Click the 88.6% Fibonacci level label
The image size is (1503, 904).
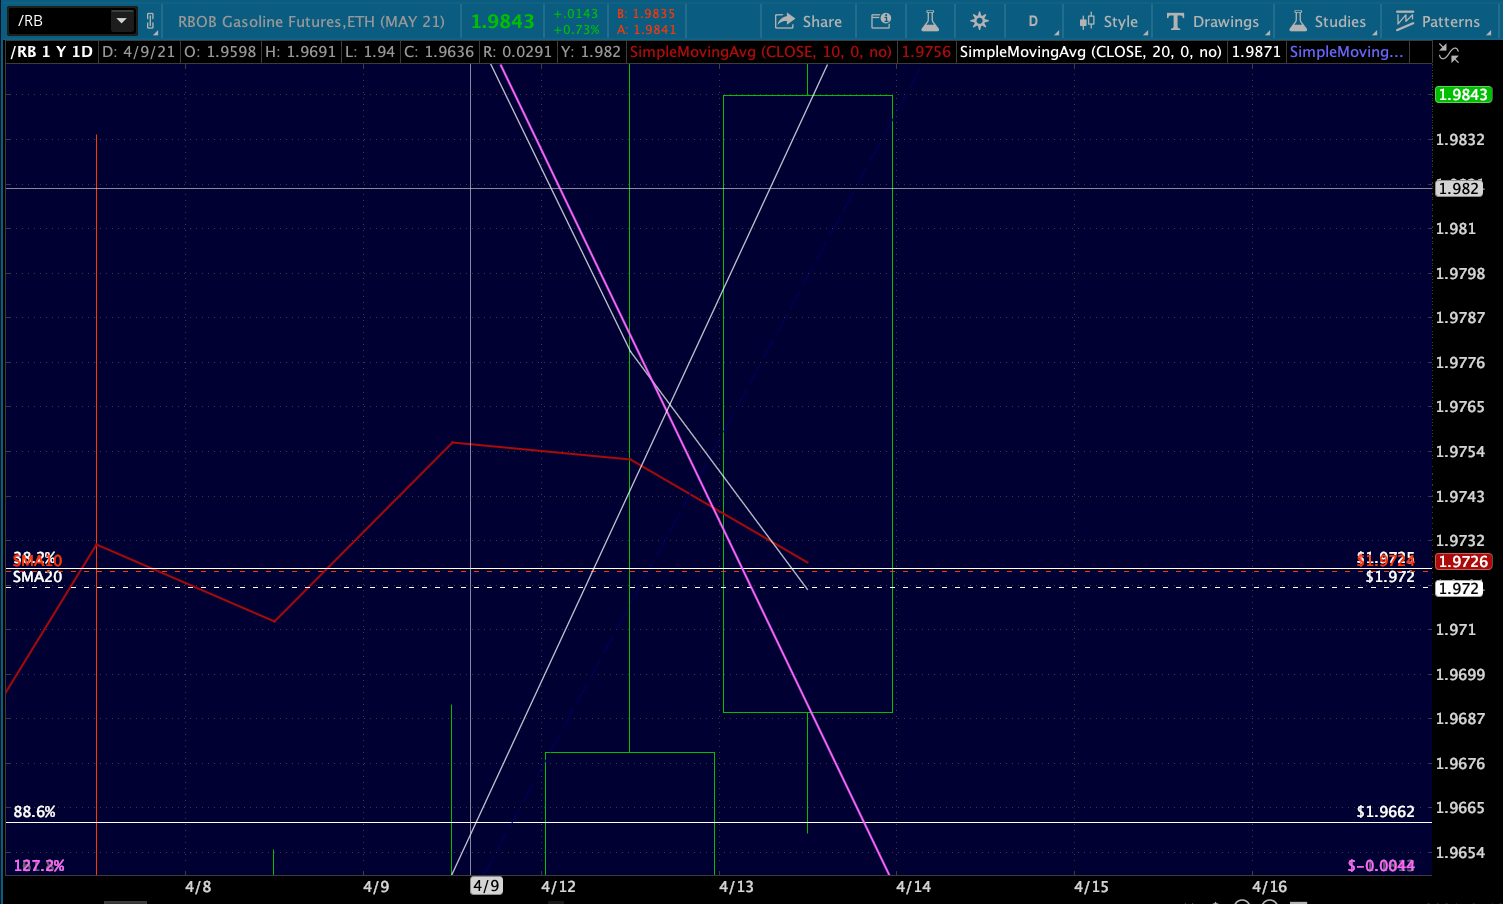pyautogui.click(x=34, y=812)
